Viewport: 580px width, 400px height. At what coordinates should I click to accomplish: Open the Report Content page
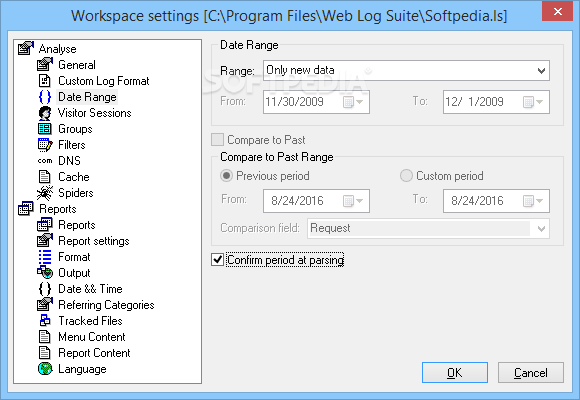94,353
